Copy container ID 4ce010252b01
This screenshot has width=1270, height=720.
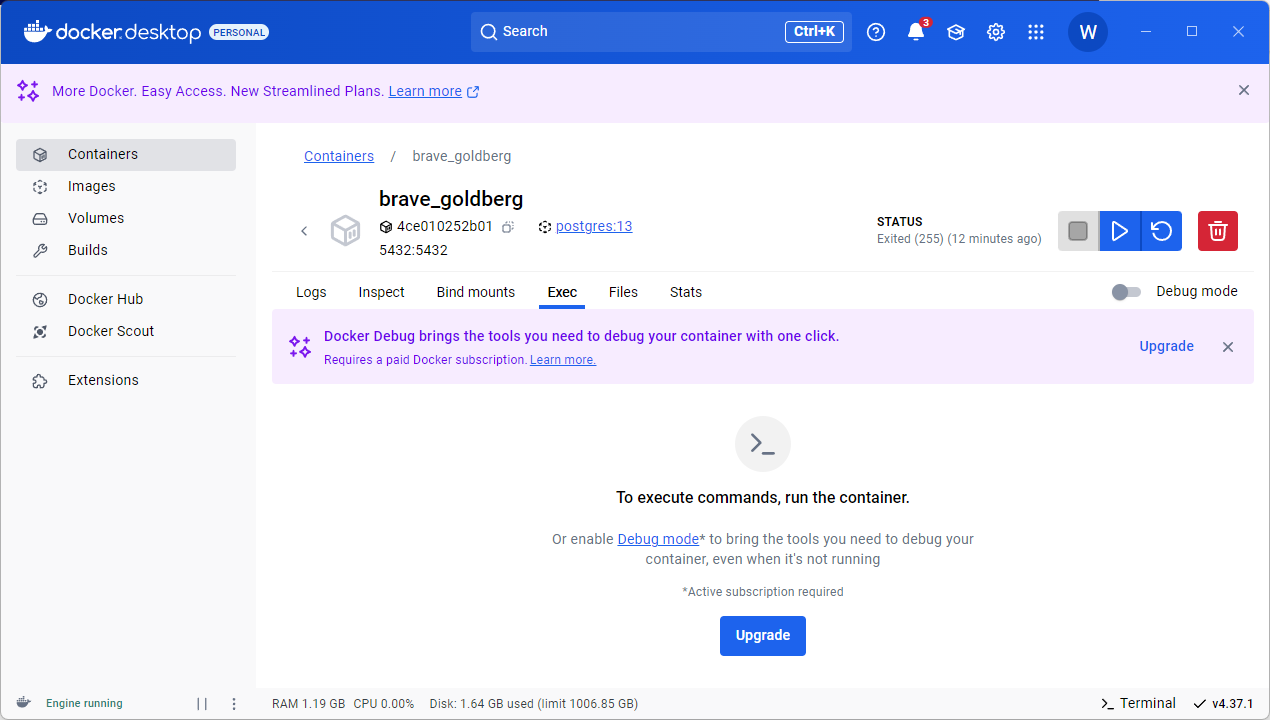tap(508, 227)
